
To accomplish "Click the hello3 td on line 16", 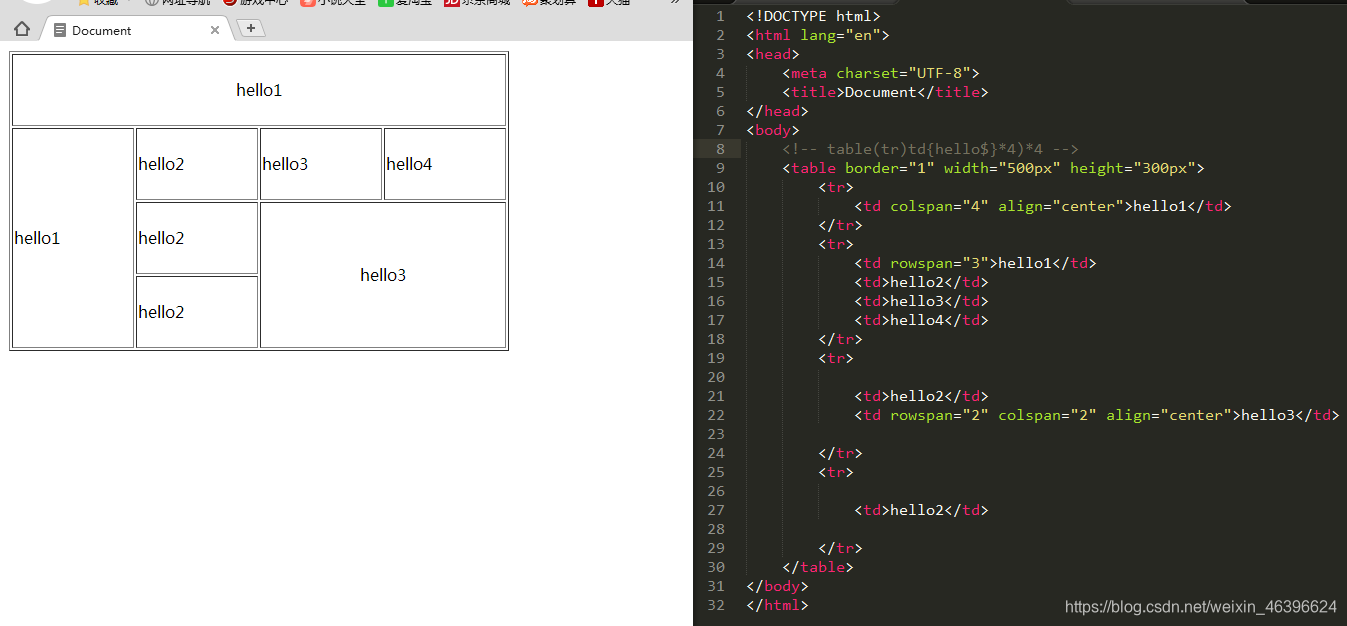I will tap(921, 301).
